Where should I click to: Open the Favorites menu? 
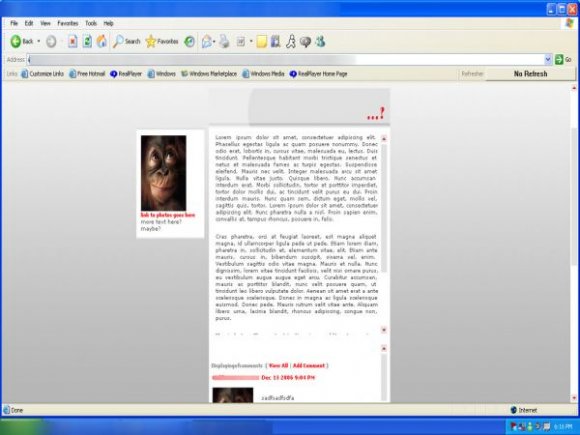click(x=68, y=23)
